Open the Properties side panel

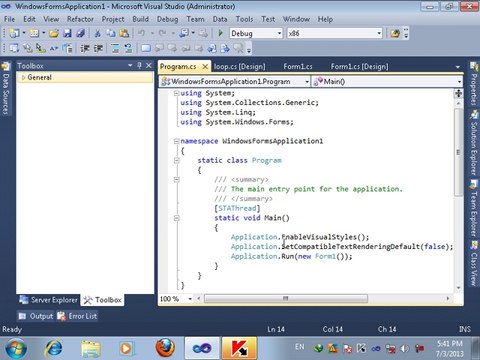coord(474,83)
